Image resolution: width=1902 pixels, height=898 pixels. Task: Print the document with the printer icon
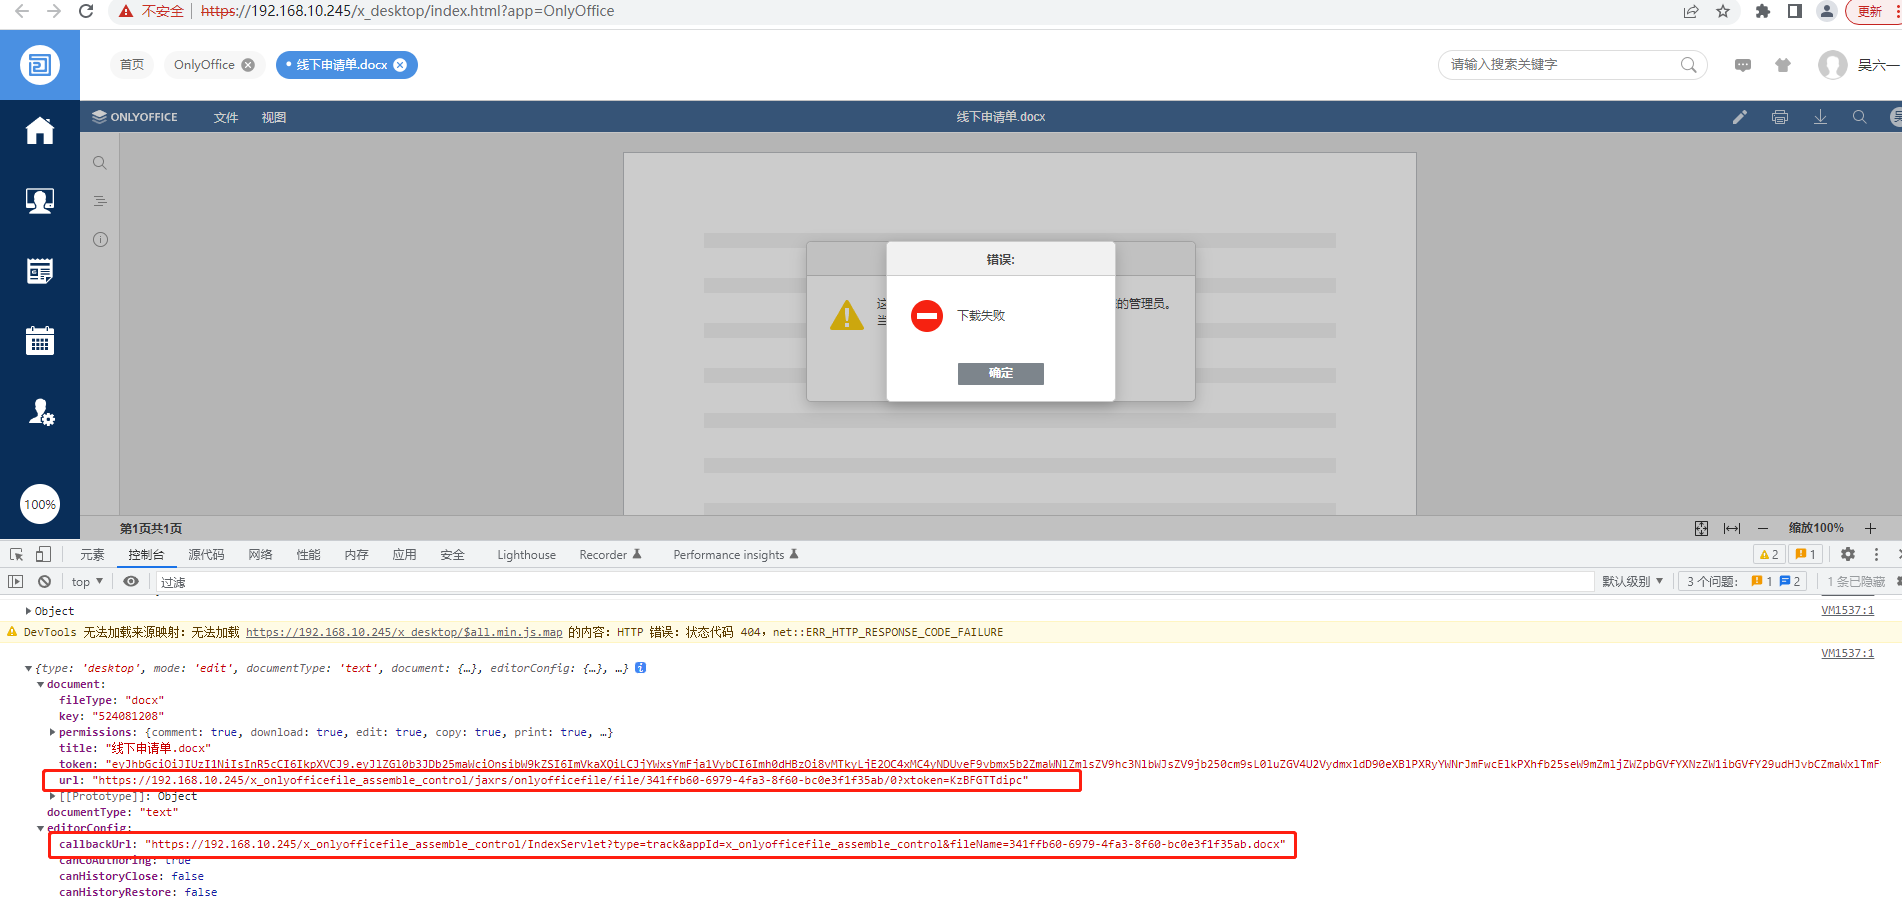click(1780, 117)
